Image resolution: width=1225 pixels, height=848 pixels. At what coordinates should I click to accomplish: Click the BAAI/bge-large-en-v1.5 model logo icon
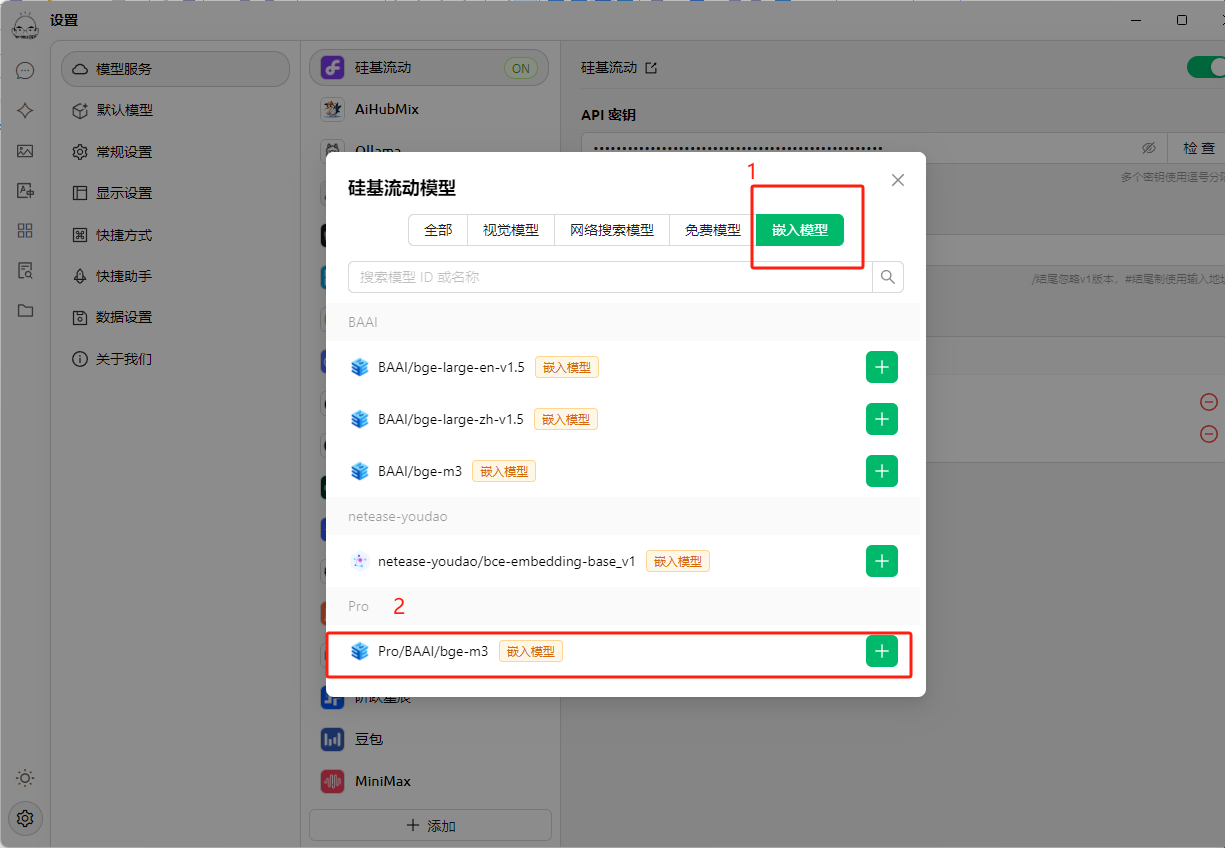360,367
